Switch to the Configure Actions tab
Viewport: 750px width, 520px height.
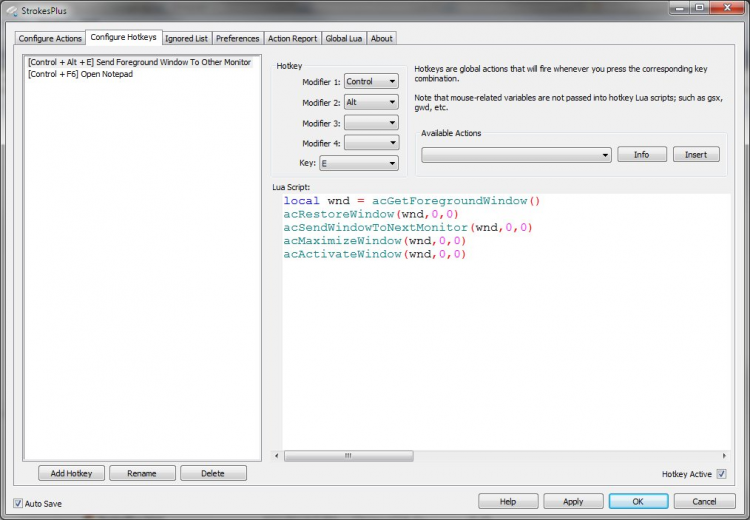pyautogui.click(x=50, y=38)
